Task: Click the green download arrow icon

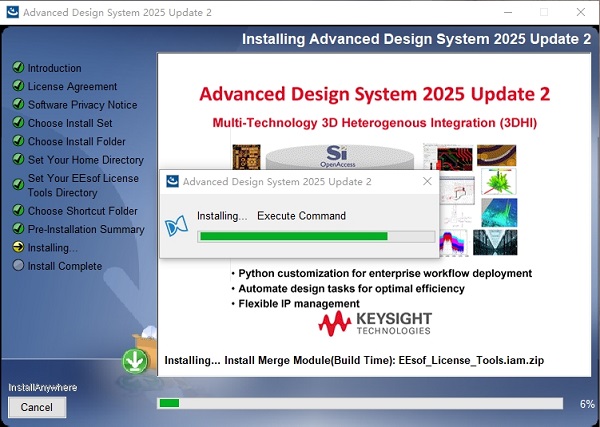Action: 134,360
